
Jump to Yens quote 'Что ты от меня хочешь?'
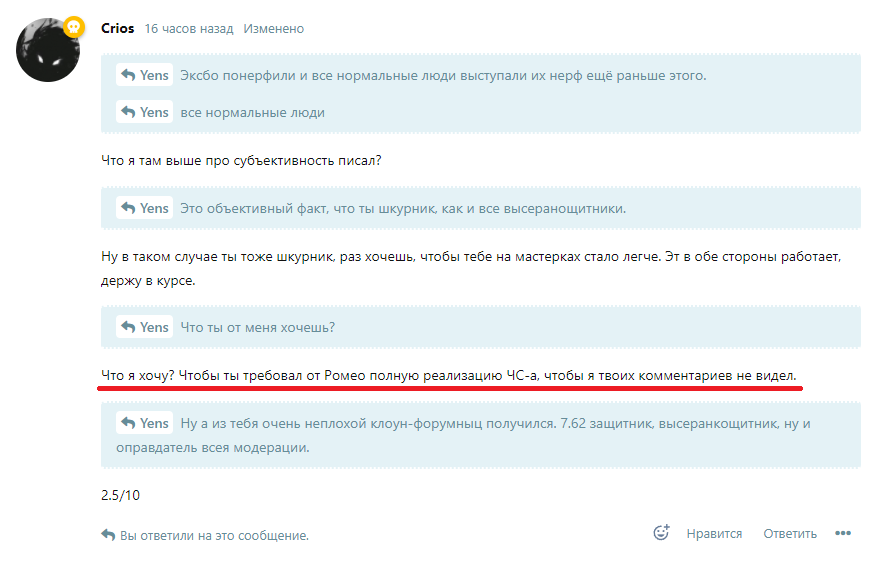144,327
